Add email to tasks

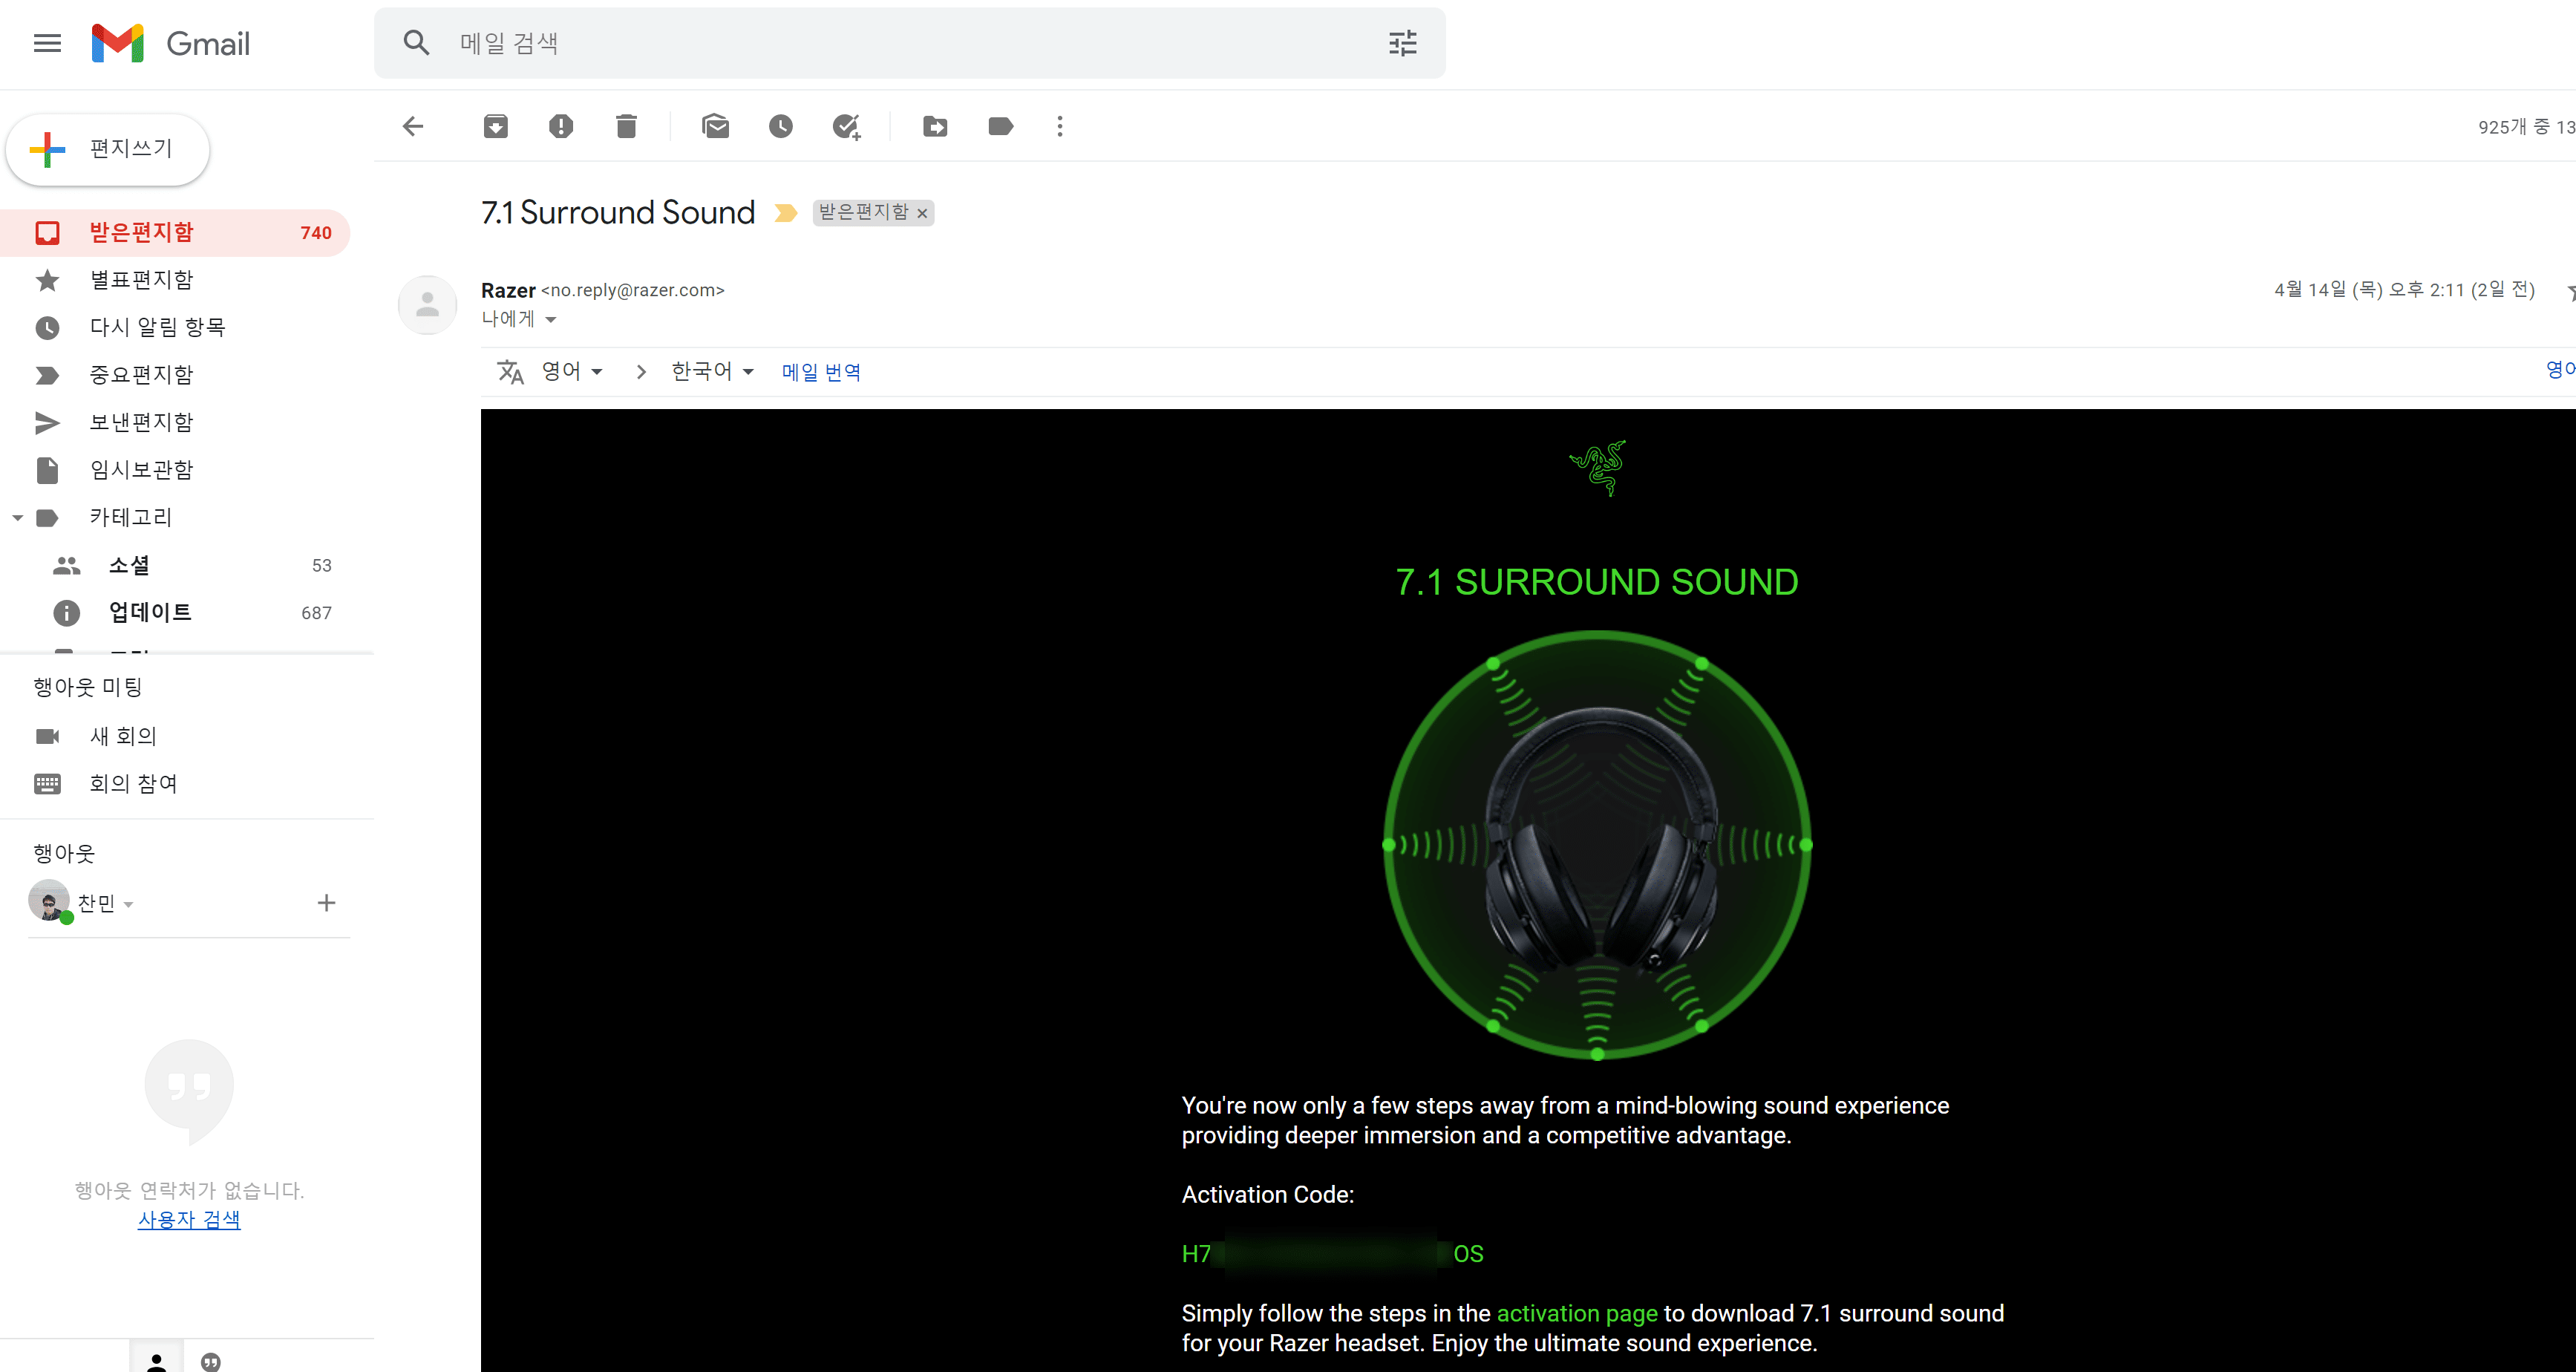click(846, 126)
